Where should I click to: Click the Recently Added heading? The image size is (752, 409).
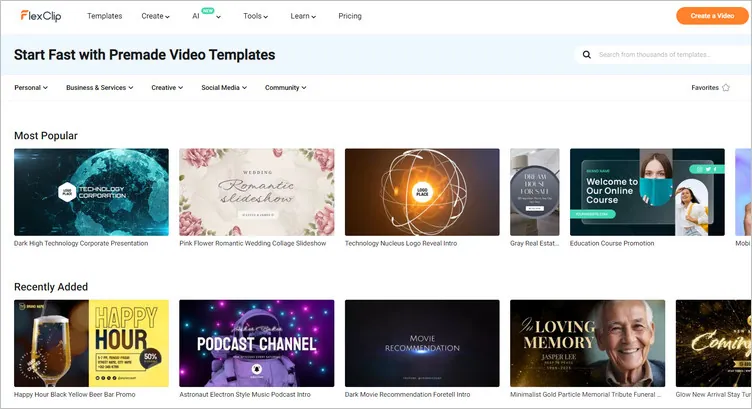(51, 287)
